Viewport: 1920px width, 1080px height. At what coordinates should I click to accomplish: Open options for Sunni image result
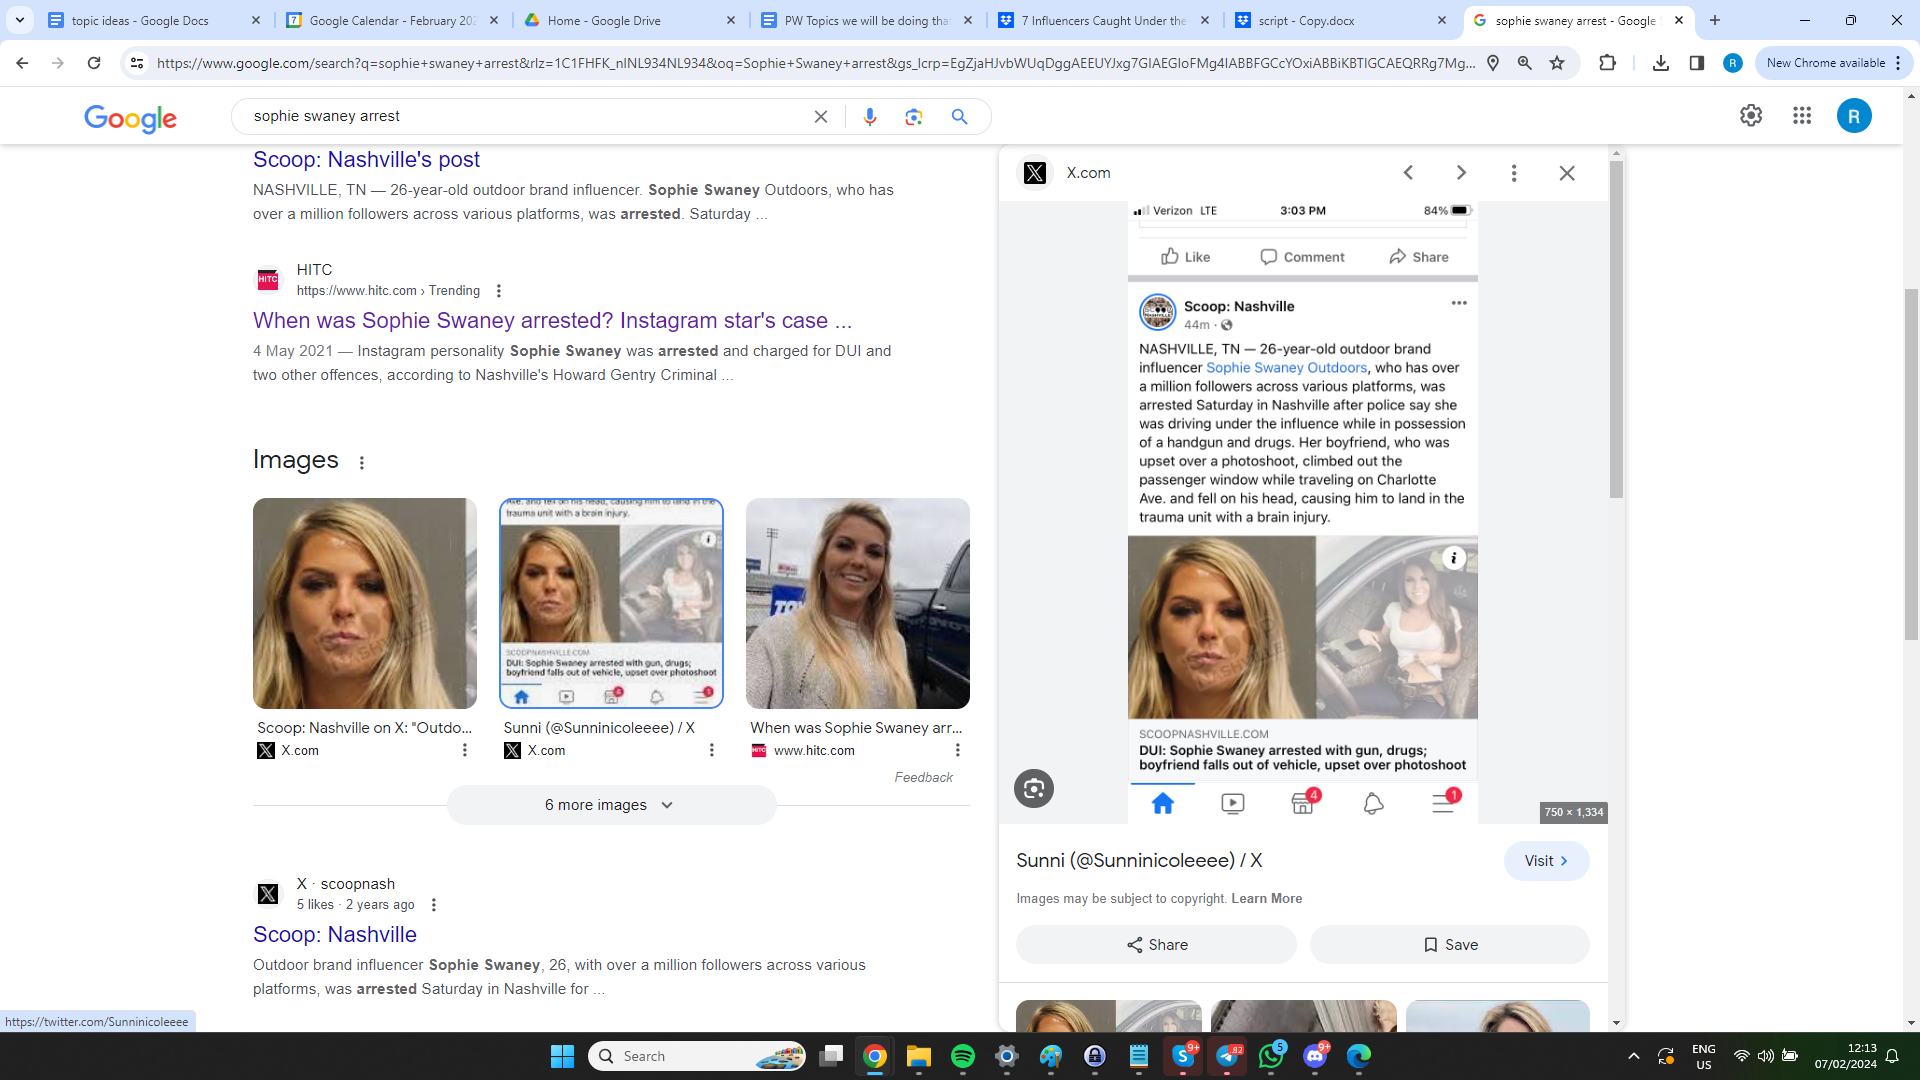coord(712,750)
